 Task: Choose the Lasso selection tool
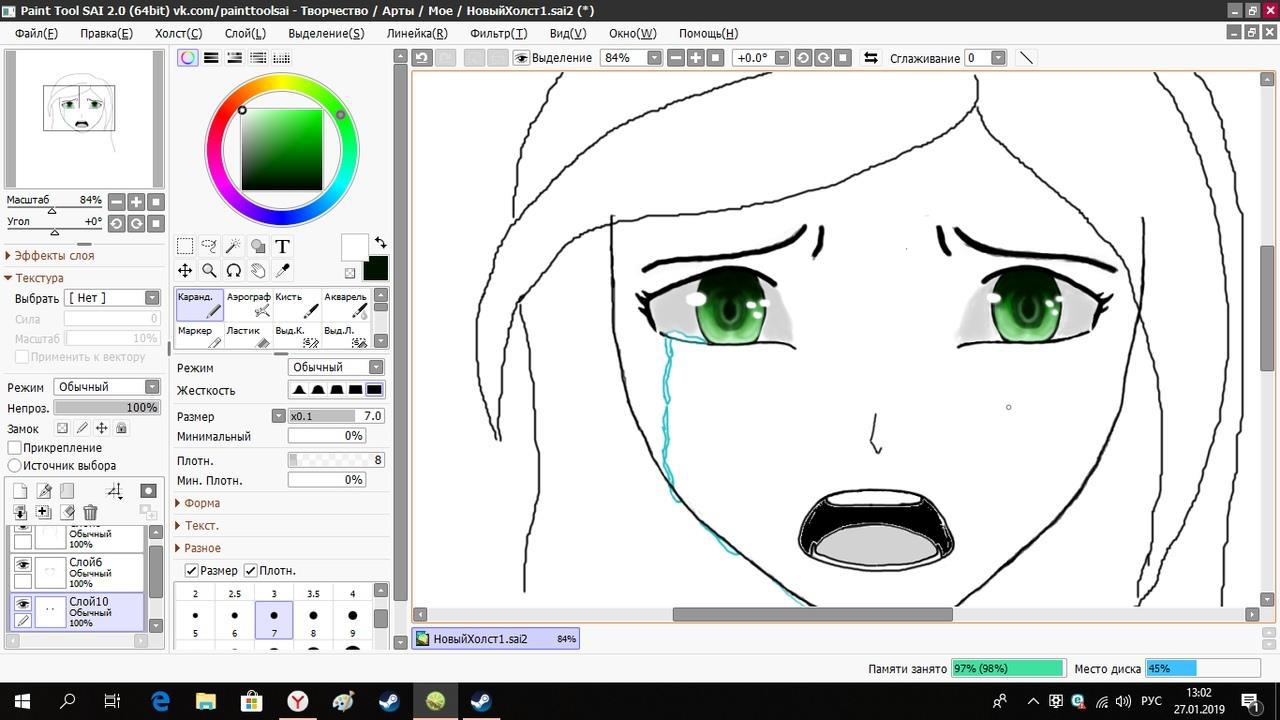[x=209, y=246]
